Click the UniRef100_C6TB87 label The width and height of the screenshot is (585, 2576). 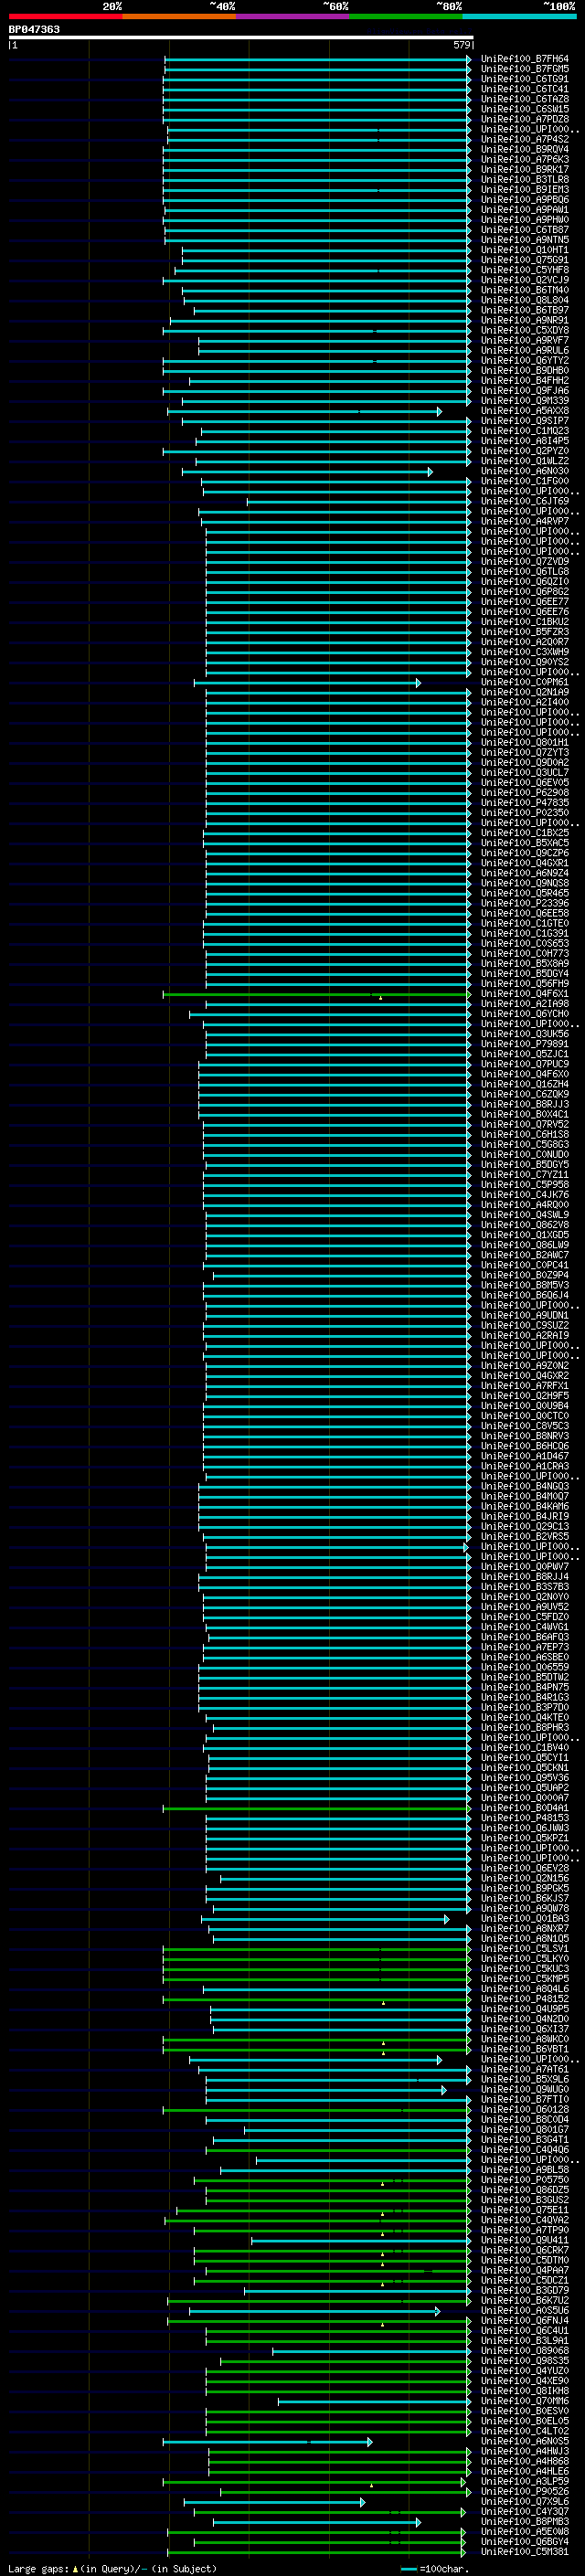[525, 230]
